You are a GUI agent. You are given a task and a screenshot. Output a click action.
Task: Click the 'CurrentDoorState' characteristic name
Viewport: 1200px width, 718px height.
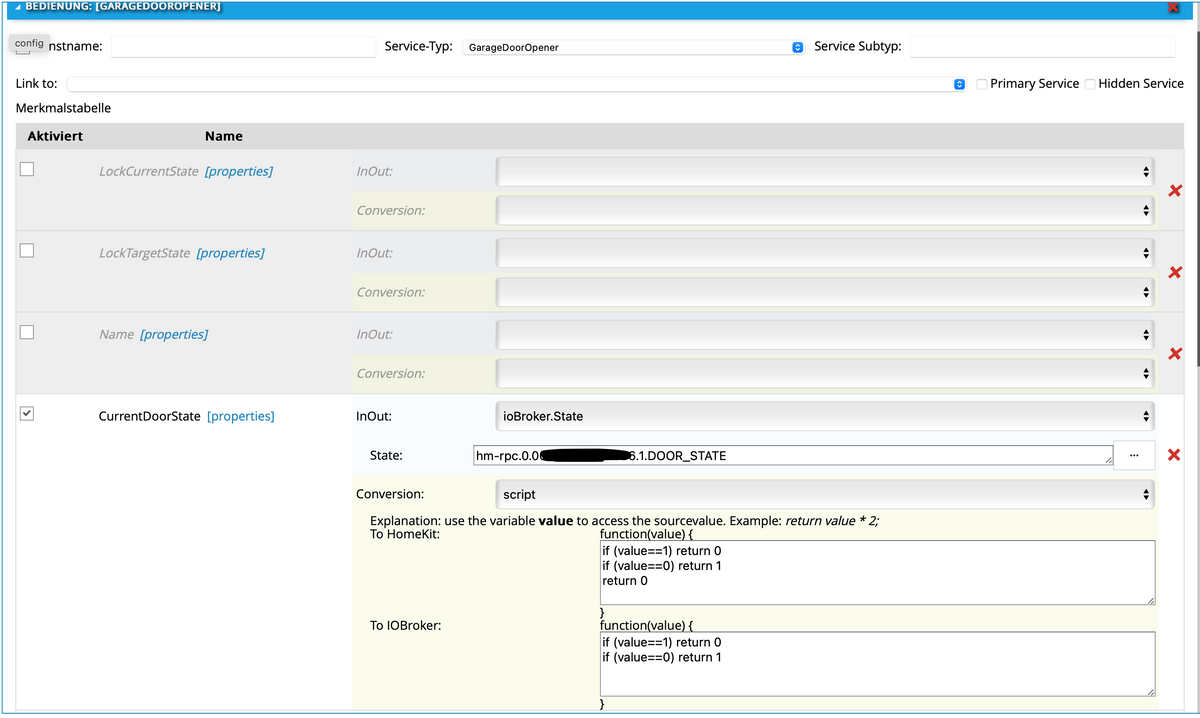[149, 416]
